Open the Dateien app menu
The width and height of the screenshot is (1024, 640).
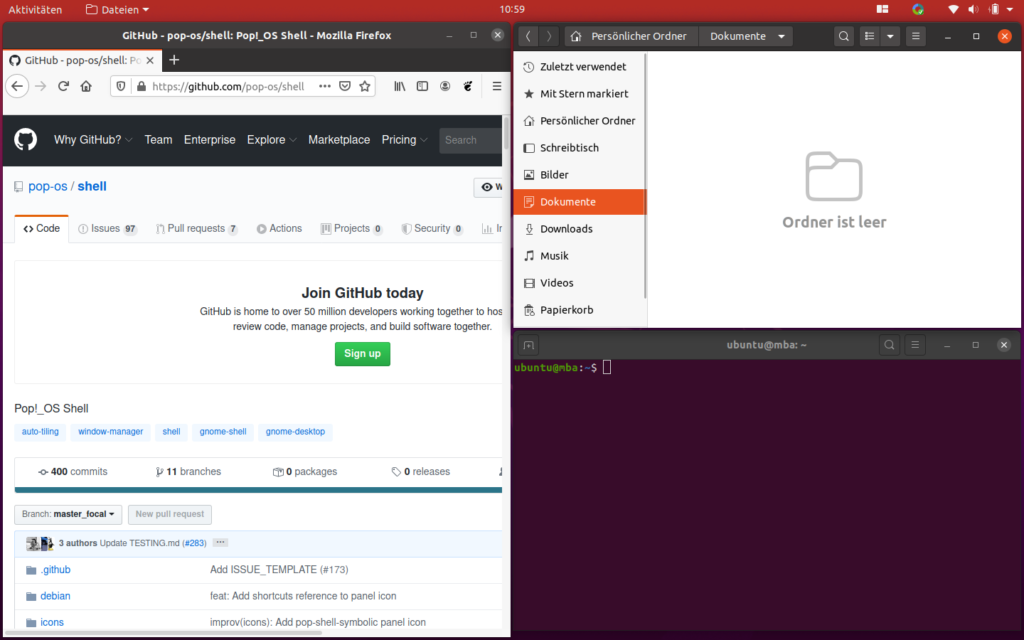[x=118, y=10]
